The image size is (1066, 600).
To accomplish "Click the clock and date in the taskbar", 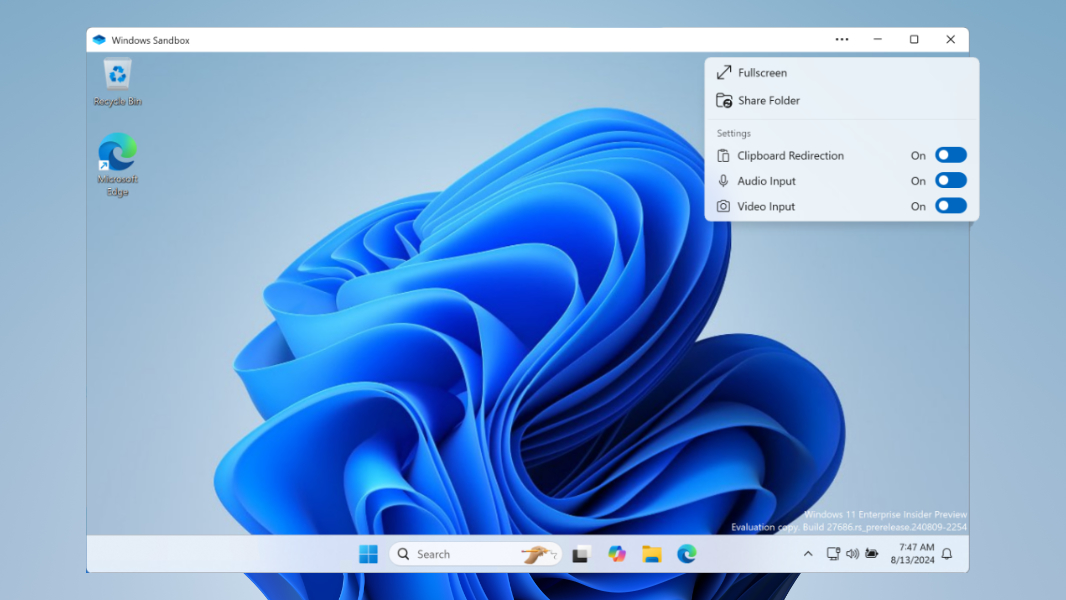I will (x=916, y=554).
